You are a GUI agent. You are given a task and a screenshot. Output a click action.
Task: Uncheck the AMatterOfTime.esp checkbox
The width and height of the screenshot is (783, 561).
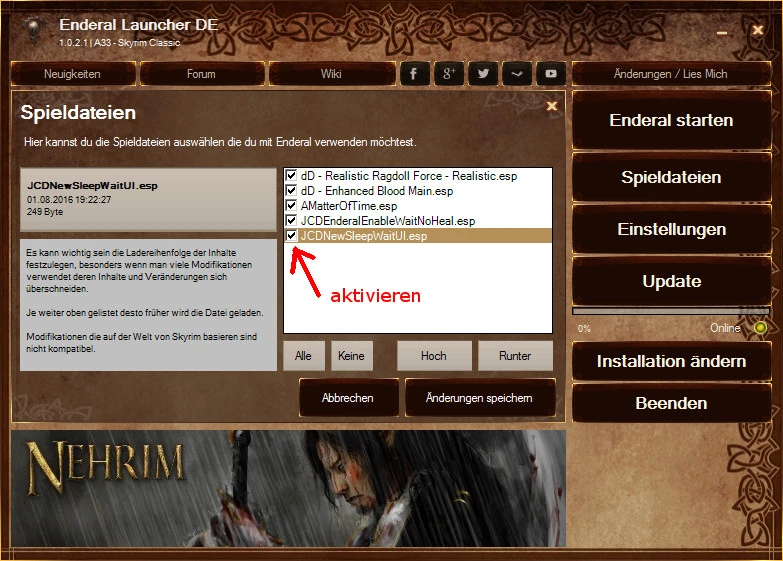coord(291,205)
